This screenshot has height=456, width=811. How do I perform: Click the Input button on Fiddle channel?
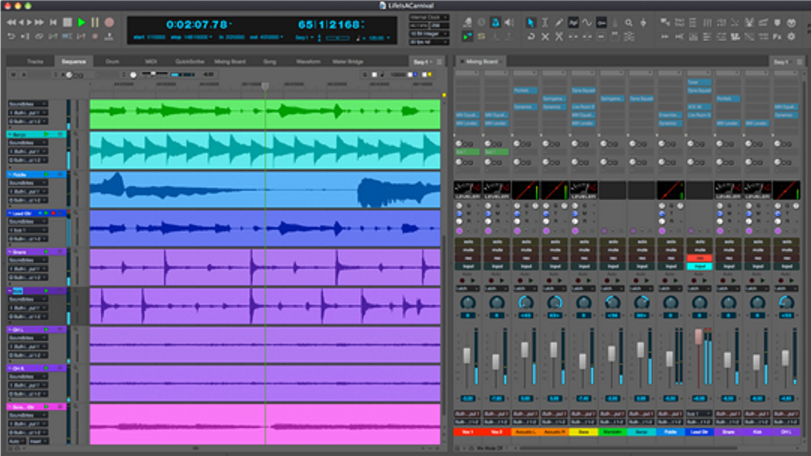tap(670, 266)
